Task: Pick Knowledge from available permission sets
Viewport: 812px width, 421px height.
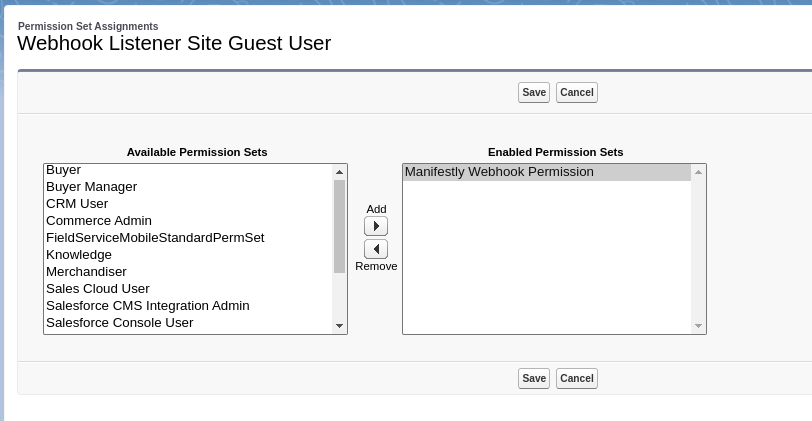Action: 79,255
